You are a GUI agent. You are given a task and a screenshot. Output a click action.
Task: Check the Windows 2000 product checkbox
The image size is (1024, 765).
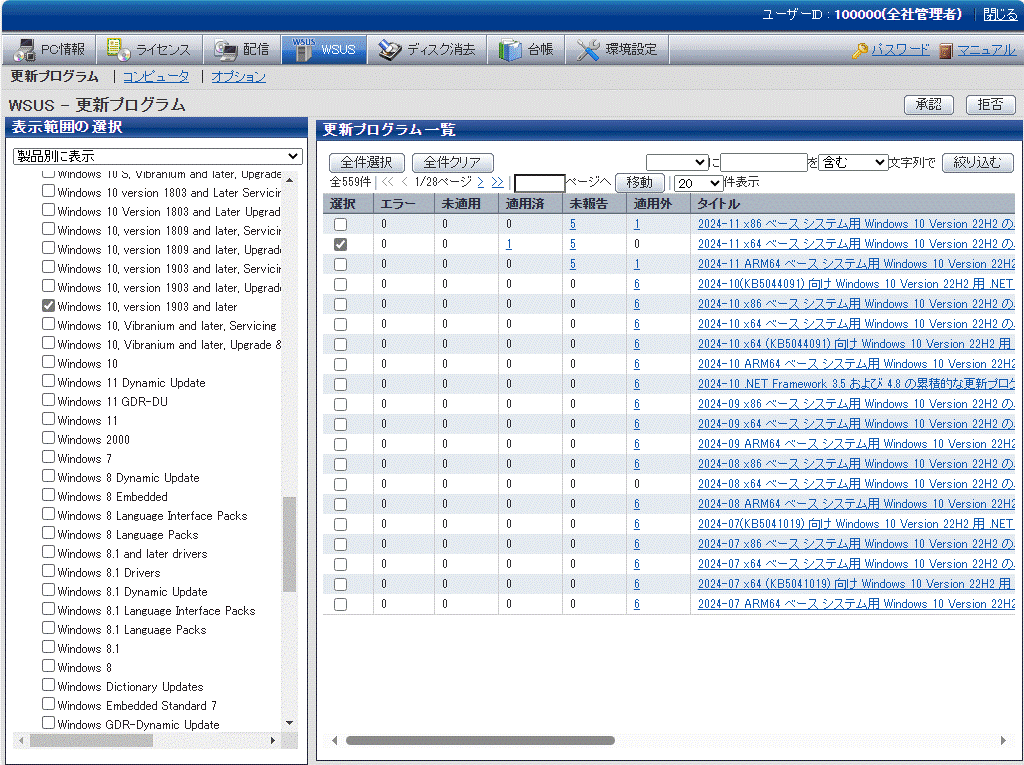(x=48, y=438)
